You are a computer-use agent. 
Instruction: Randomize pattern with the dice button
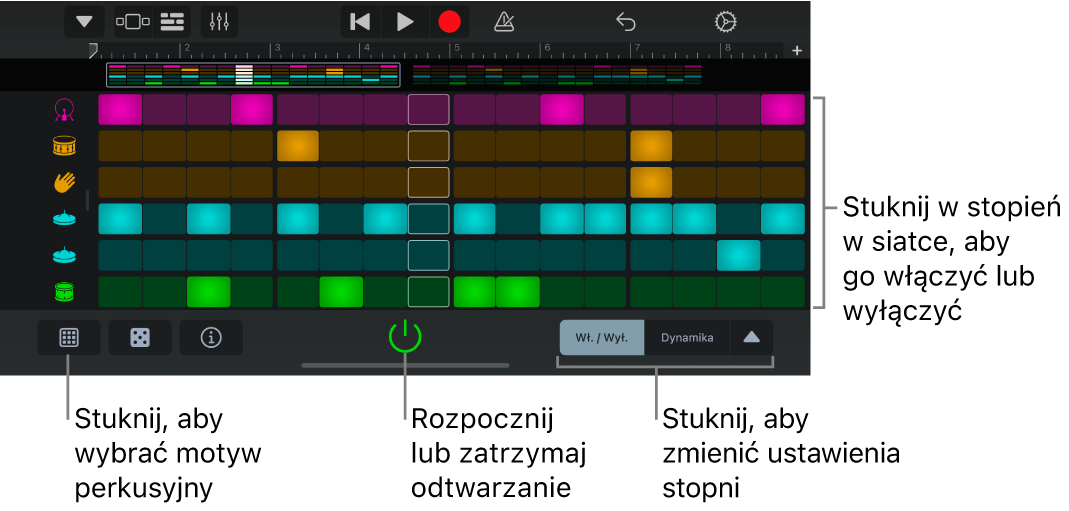140,338
